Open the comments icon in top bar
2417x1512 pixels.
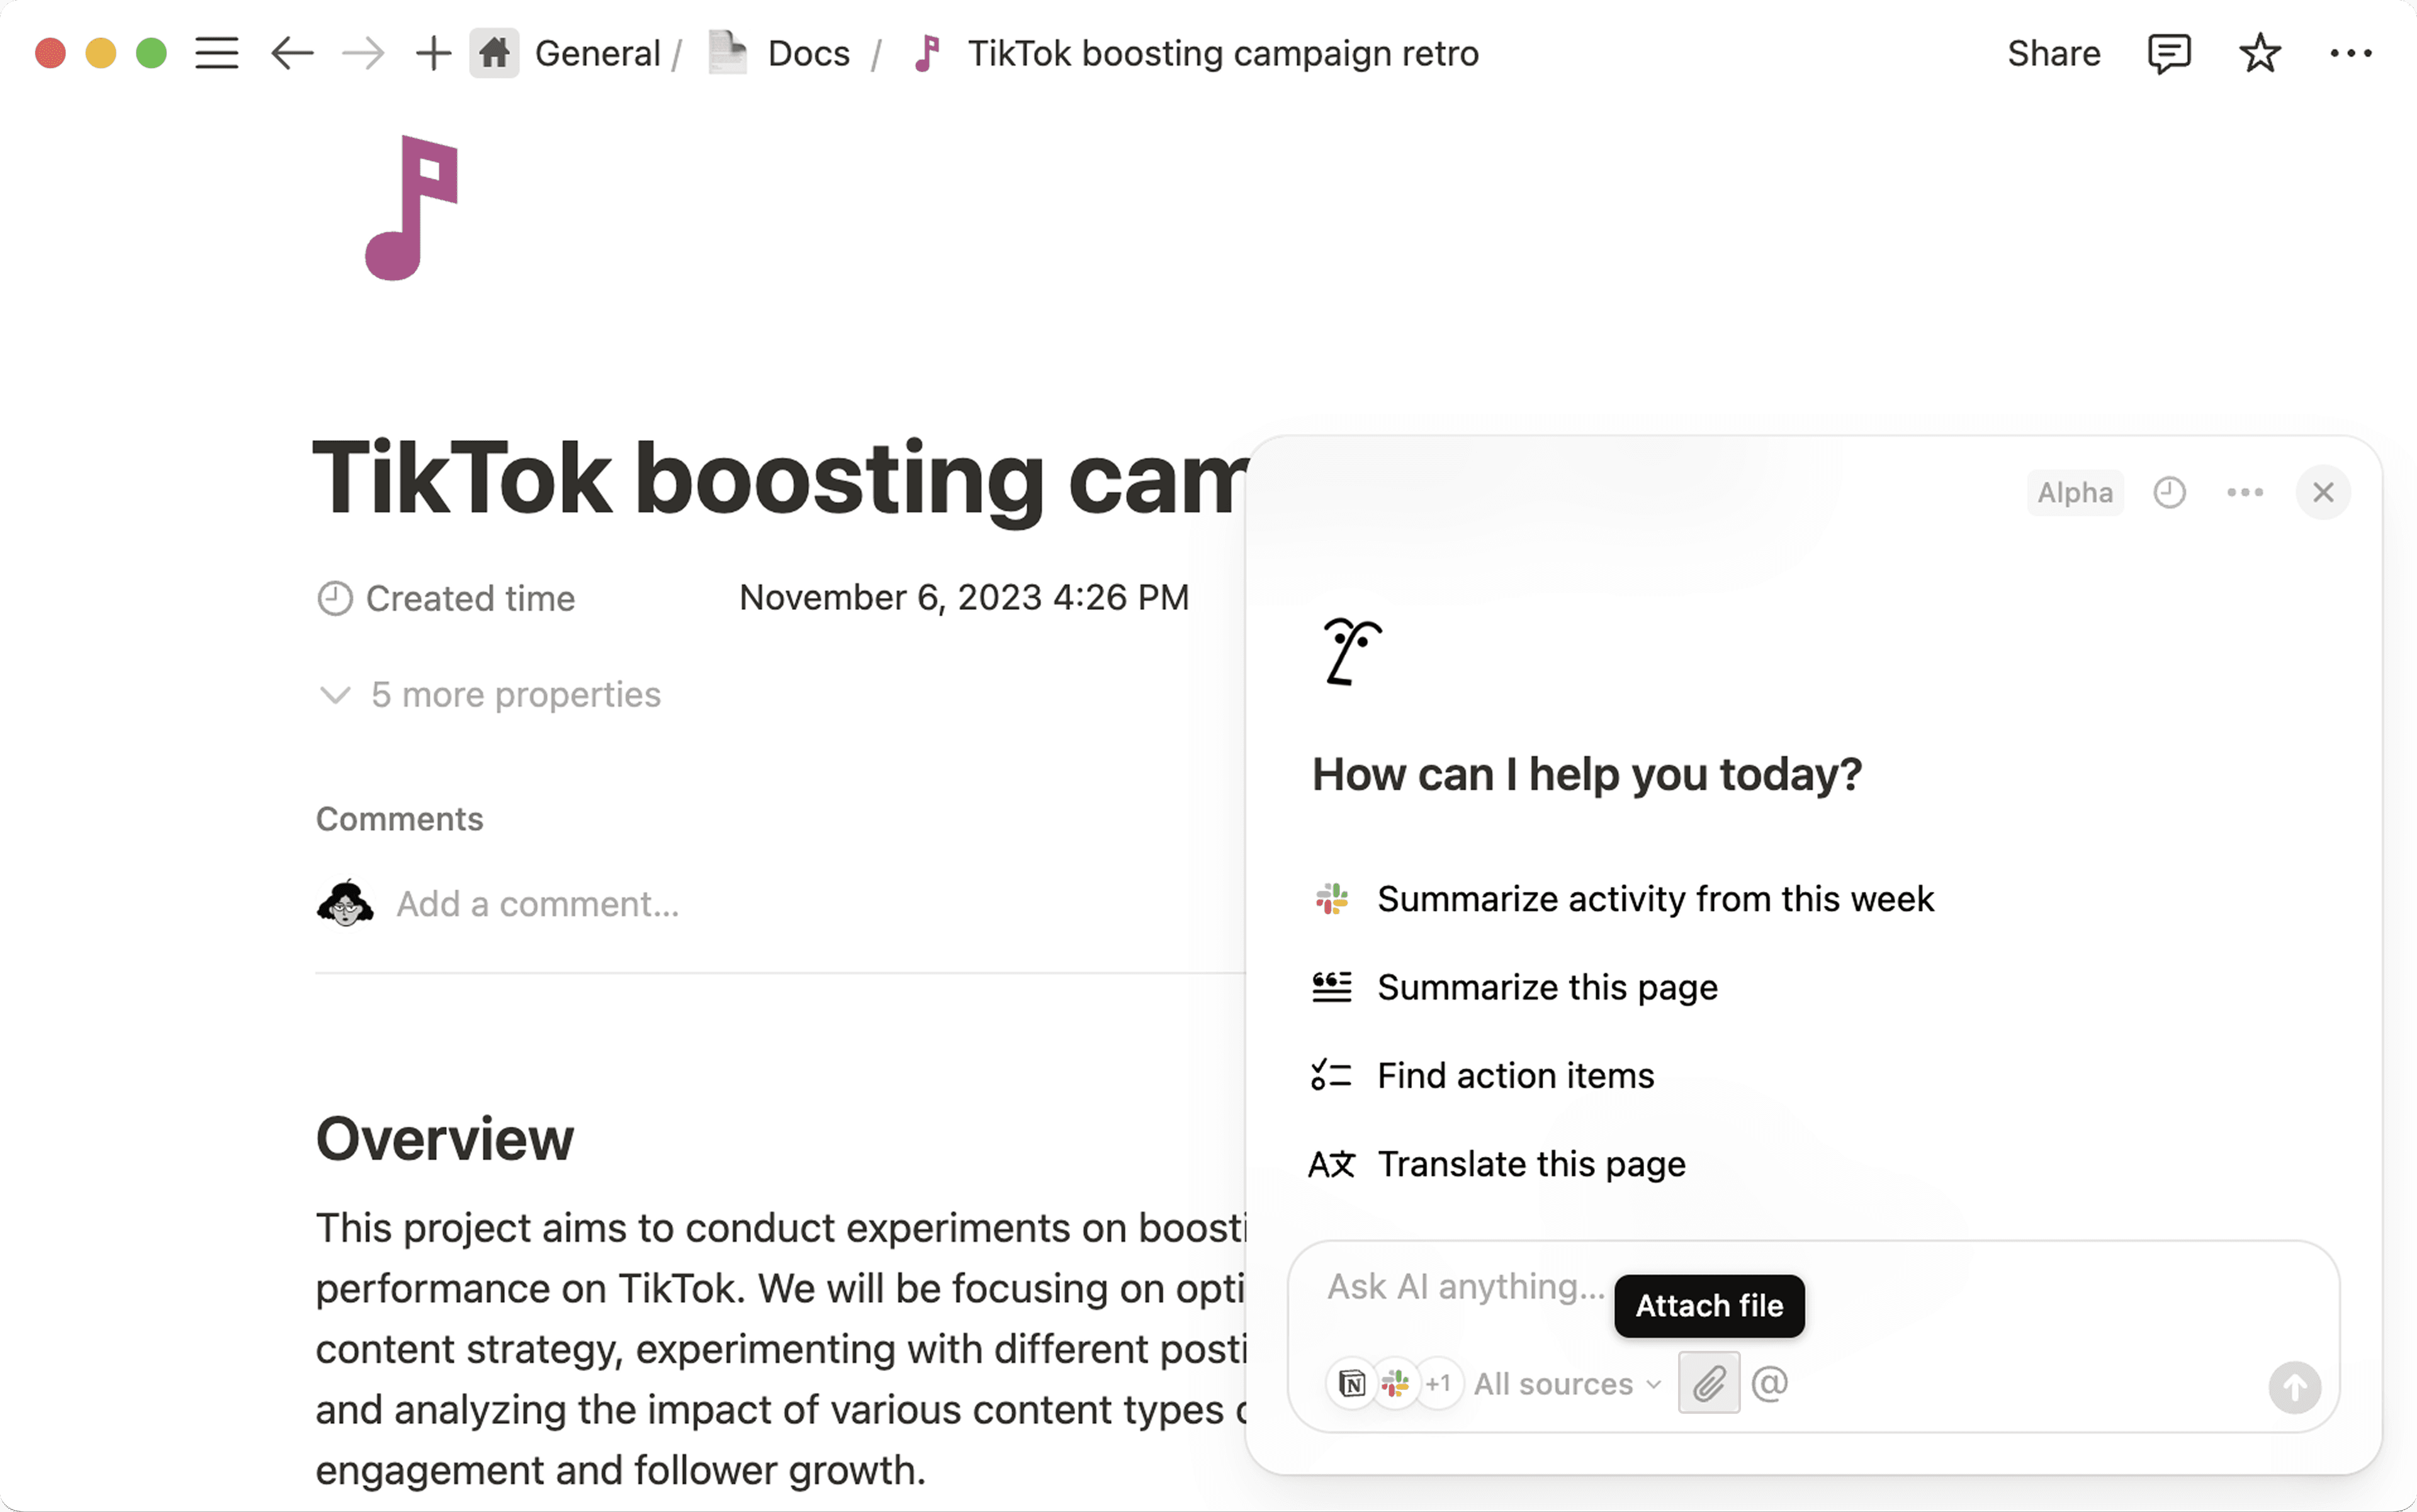(x=2168, y=53)
